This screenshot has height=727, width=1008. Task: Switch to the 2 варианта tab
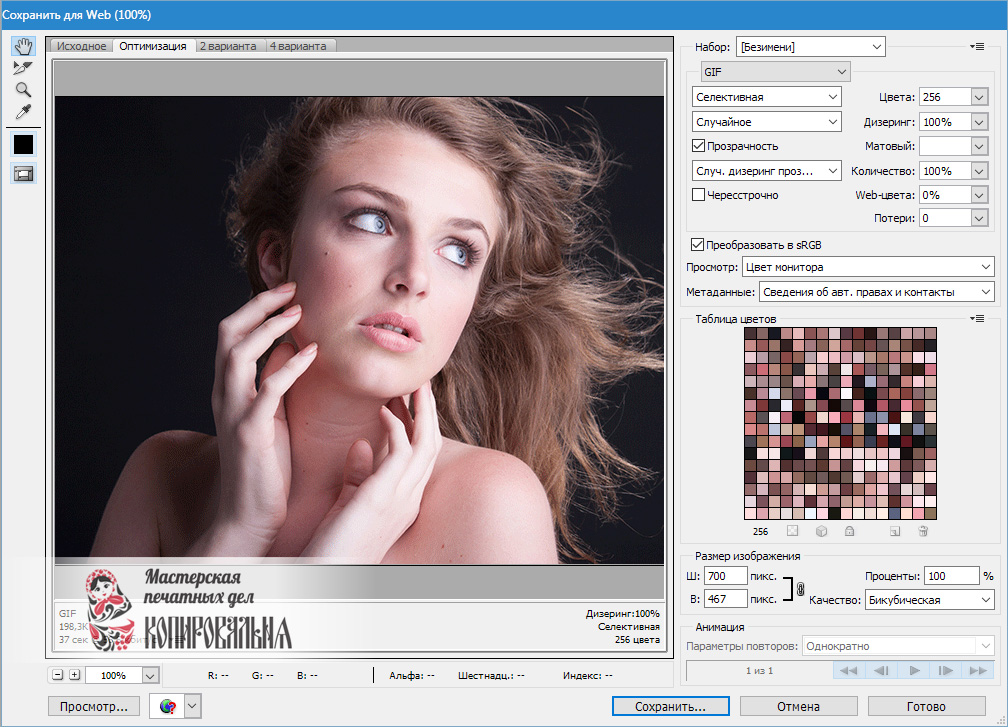click(228, 46)
